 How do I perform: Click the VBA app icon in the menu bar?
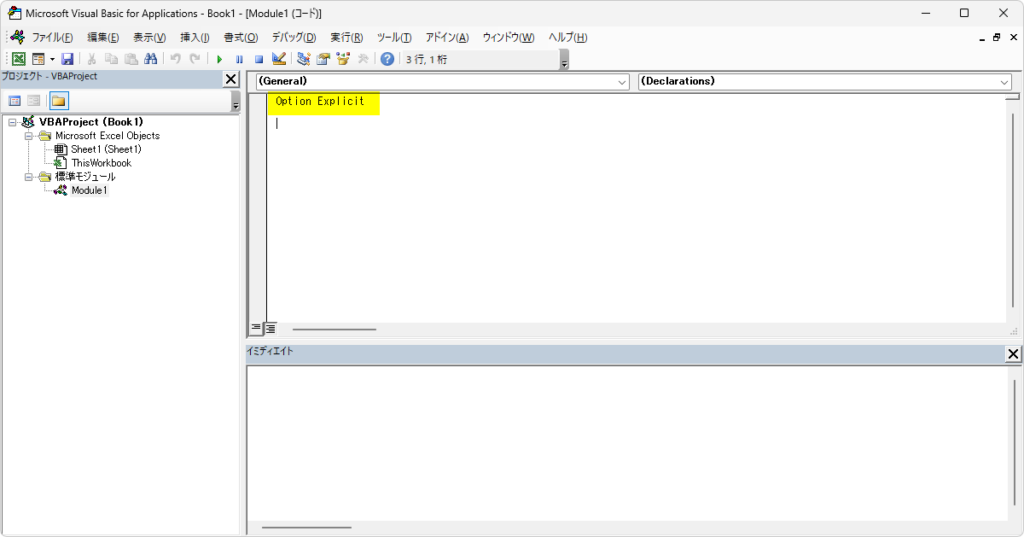tap(18, 37)
